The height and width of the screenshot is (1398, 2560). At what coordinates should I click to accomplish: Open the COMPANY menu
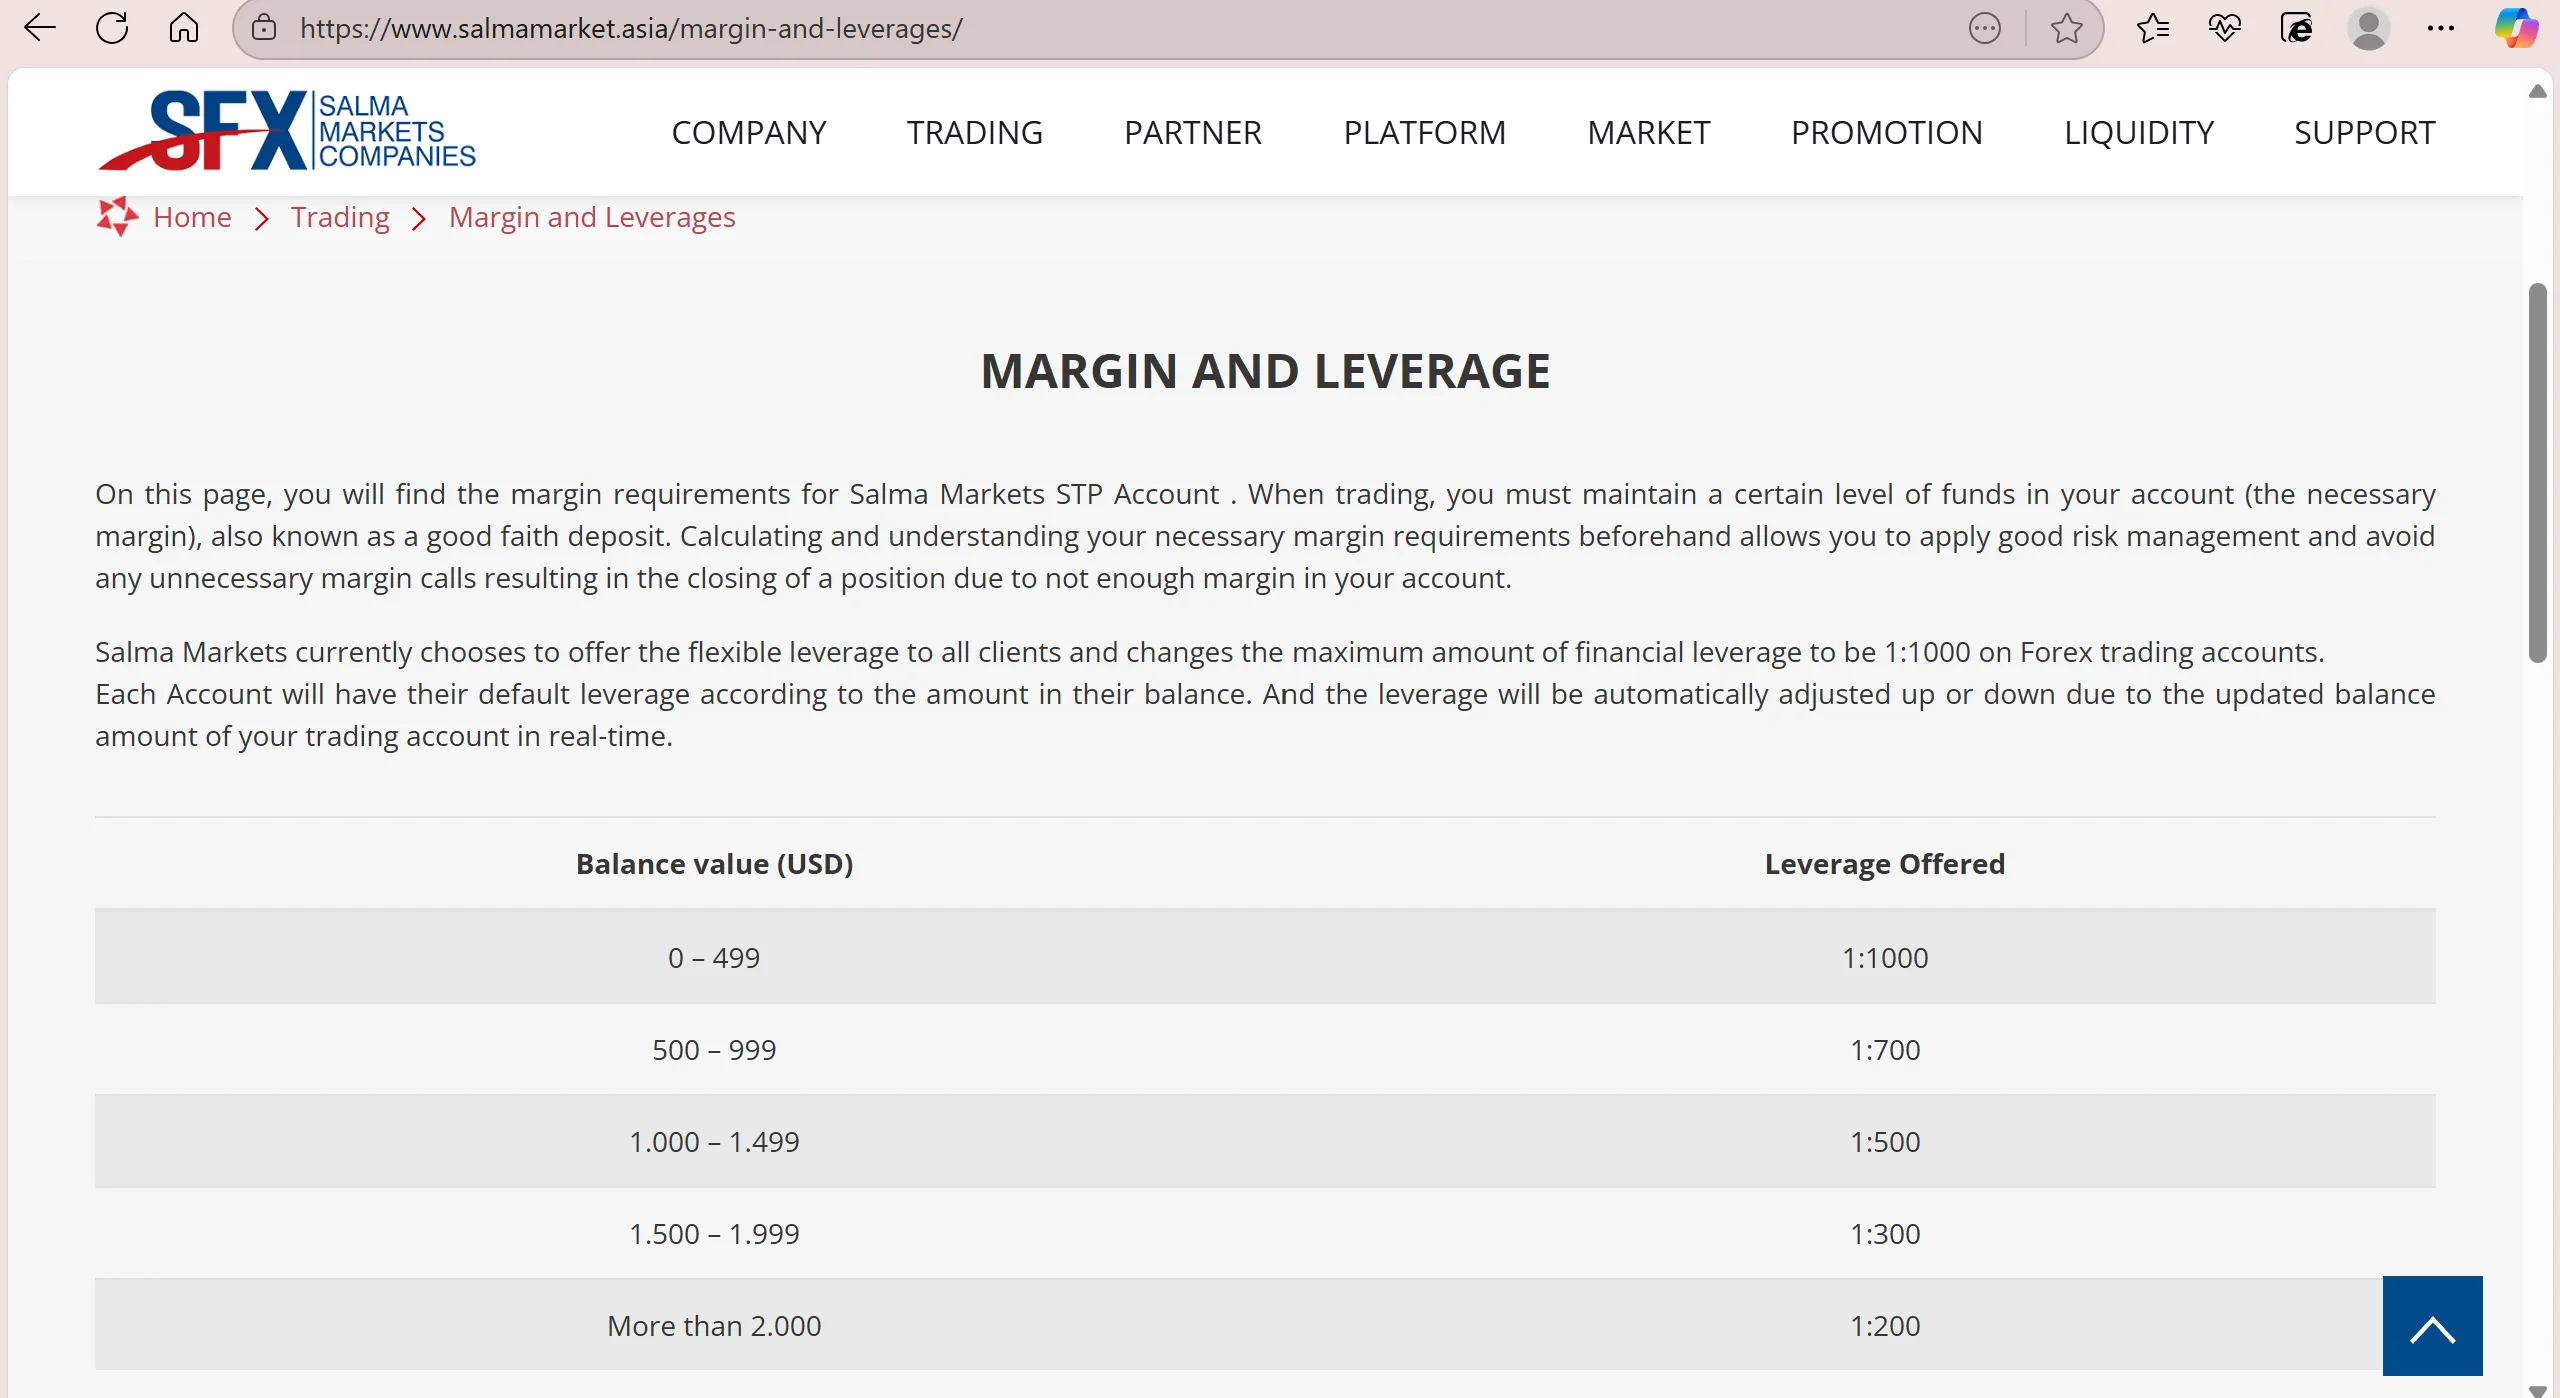(749, 132)
